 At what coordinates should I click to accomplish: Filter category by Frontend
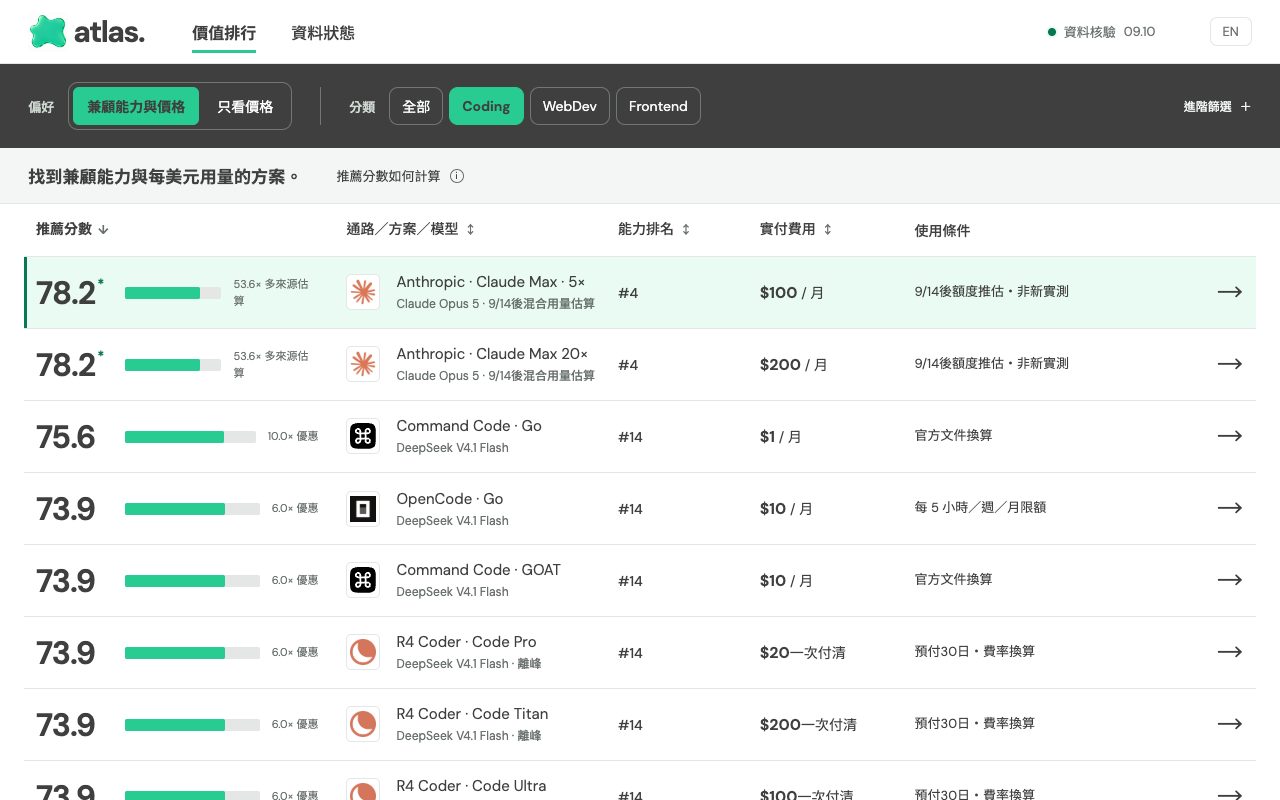(658, 106)
